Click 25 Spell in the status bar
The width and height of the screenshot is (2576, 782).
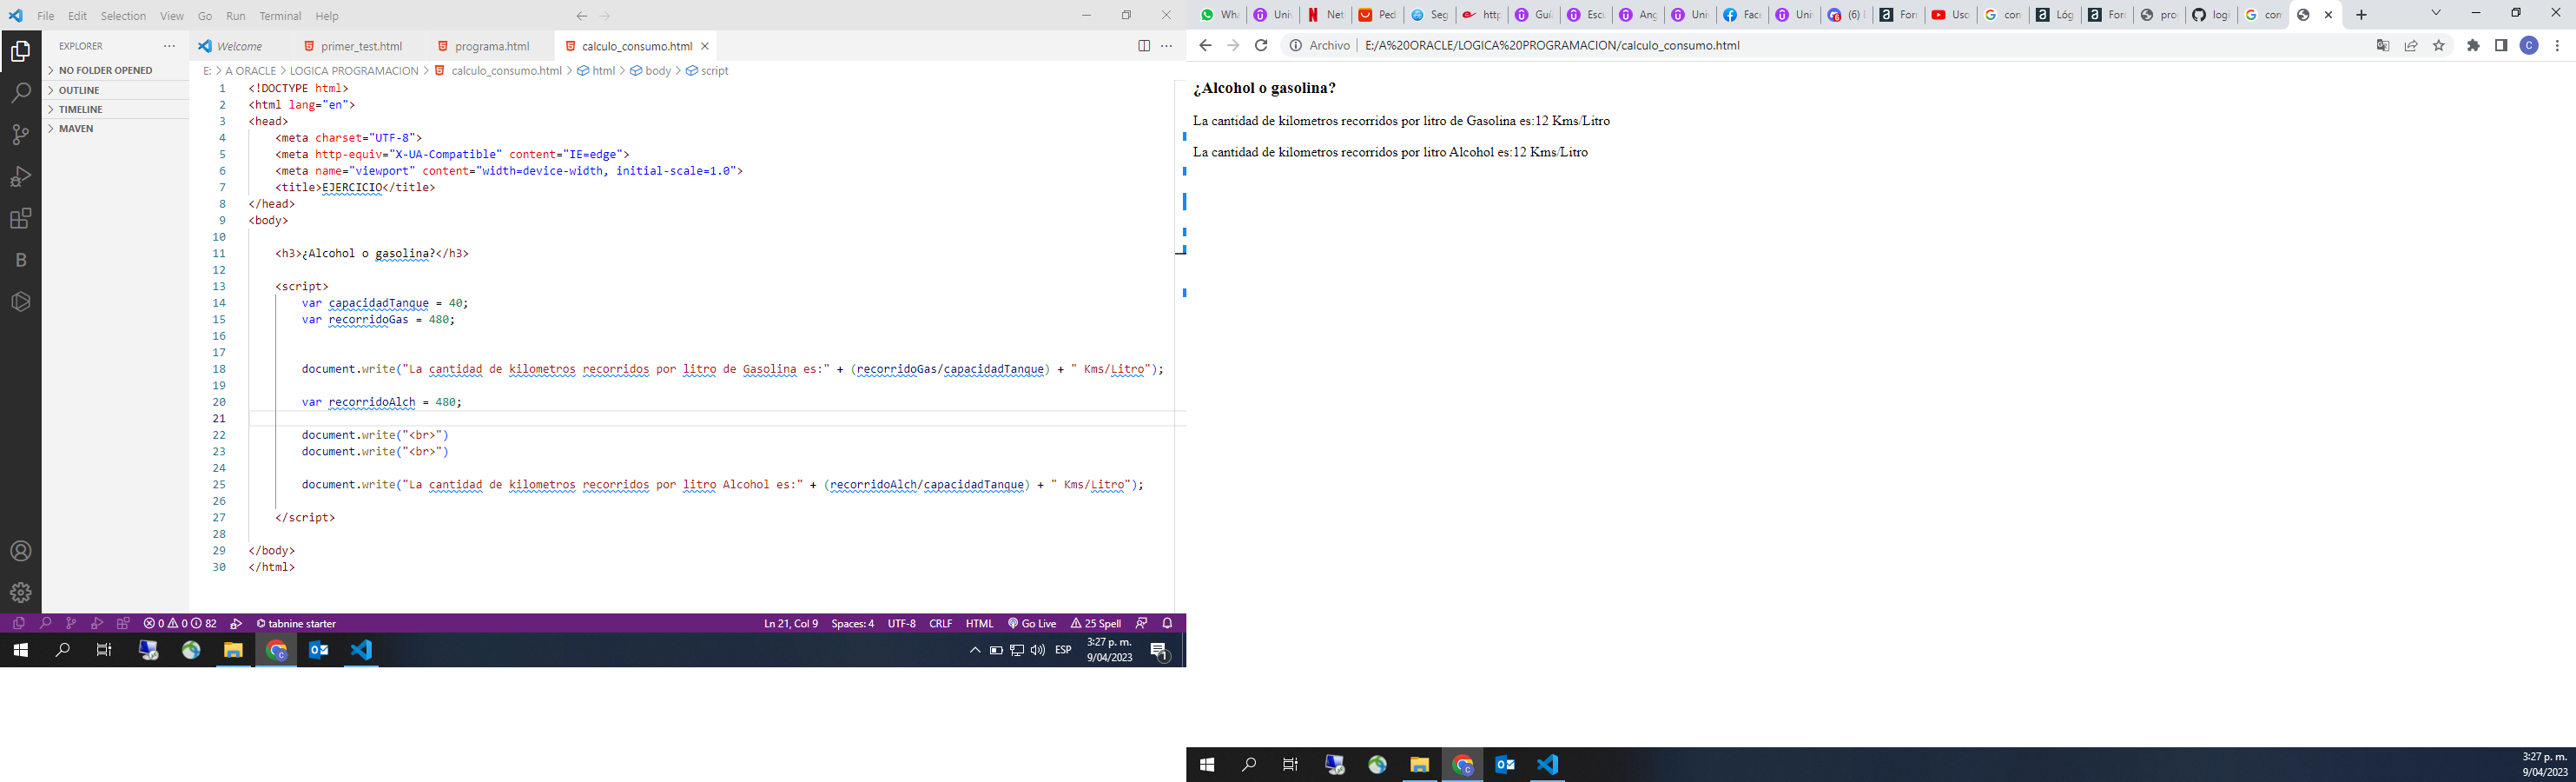click(1096, 623)
